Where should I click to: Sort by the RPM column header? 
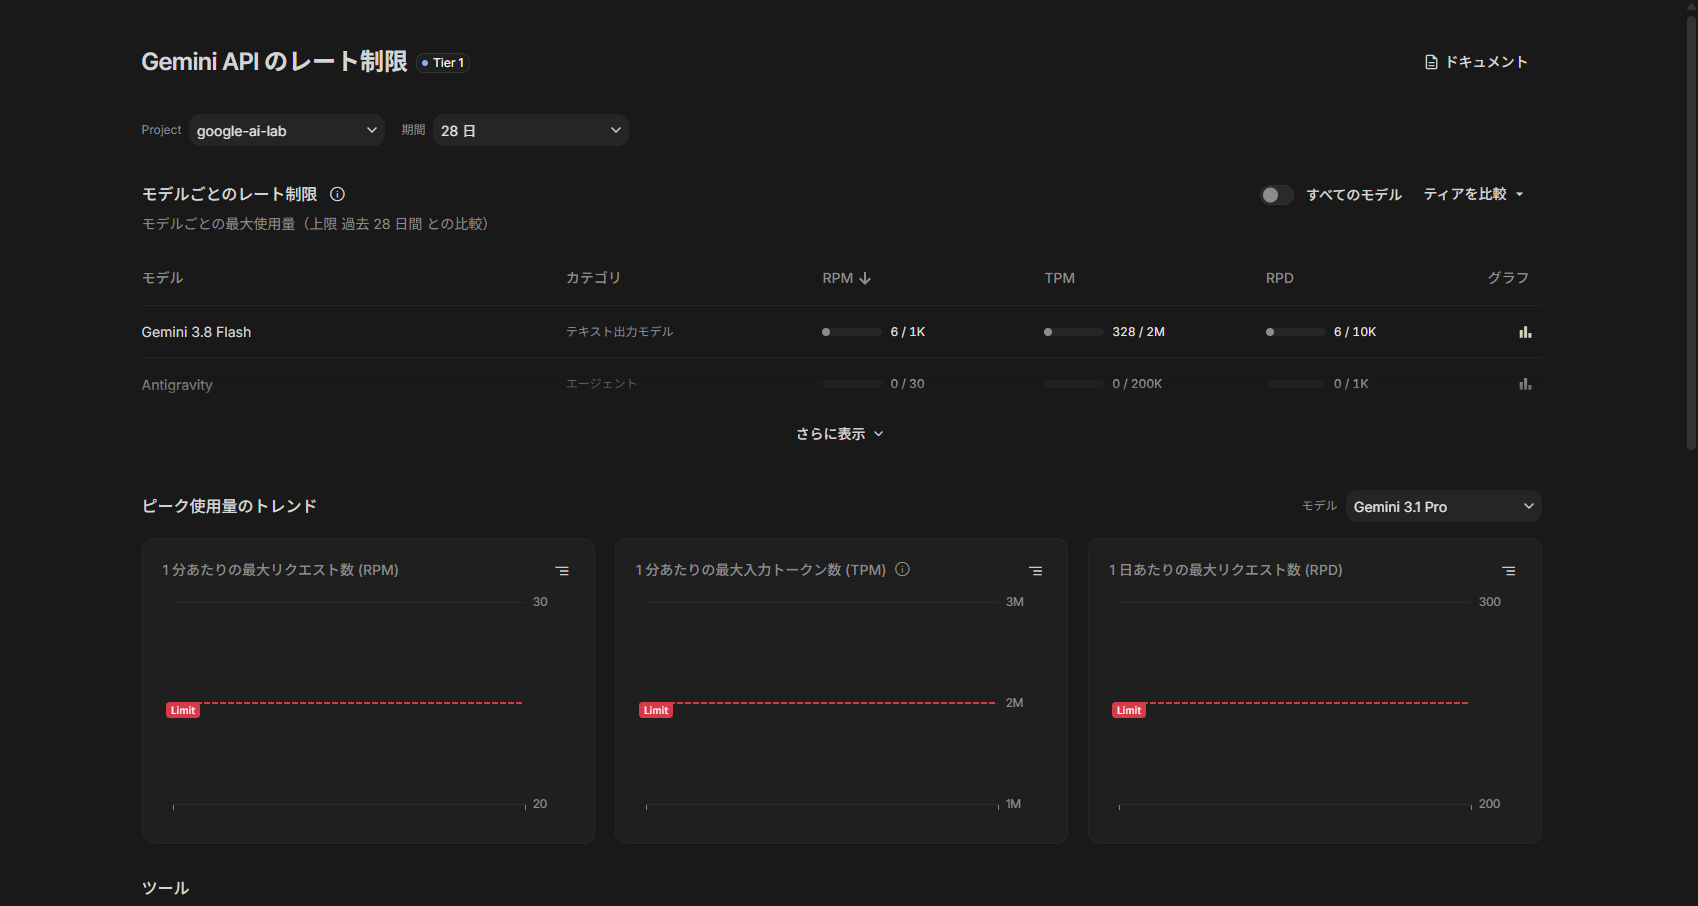[x=846, y=278]
